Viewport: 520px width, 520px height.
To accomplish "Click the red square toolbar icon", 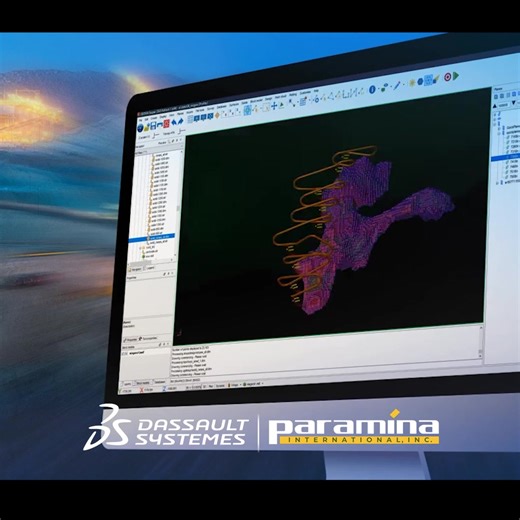I will click(x=167, y=124).
